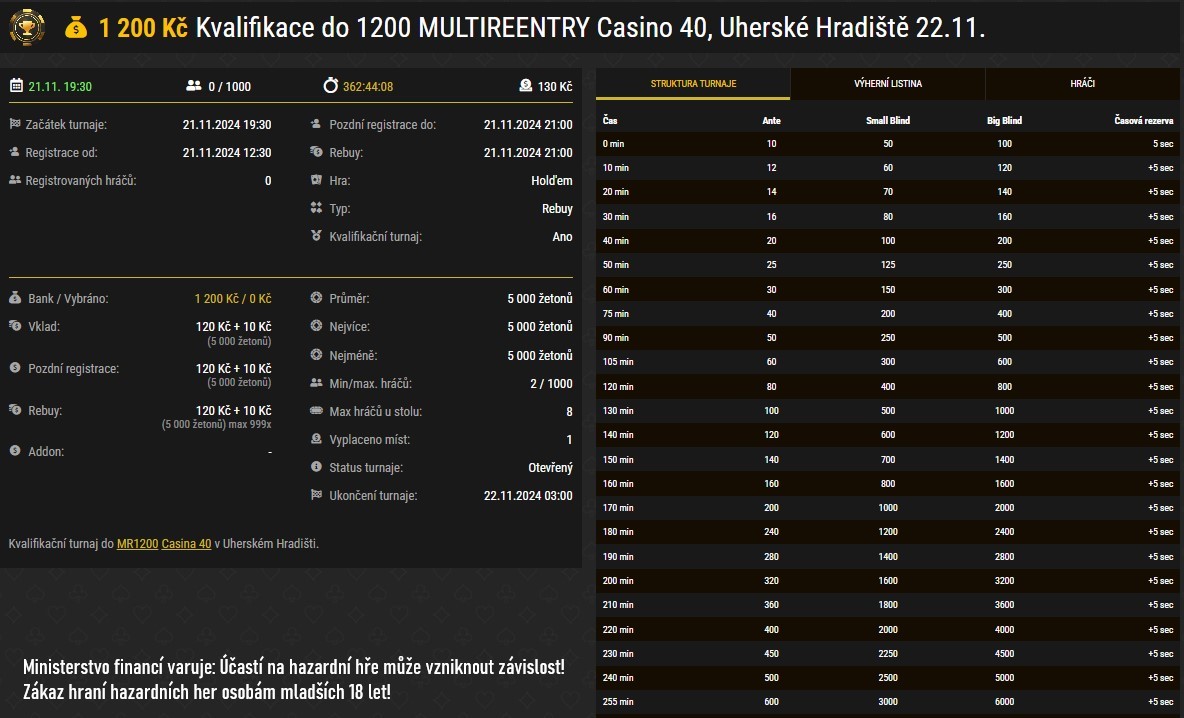The height and width of the screenshot is (718, 1184).
Task: Click the Small Blind column header
Action: pos(888,121)
